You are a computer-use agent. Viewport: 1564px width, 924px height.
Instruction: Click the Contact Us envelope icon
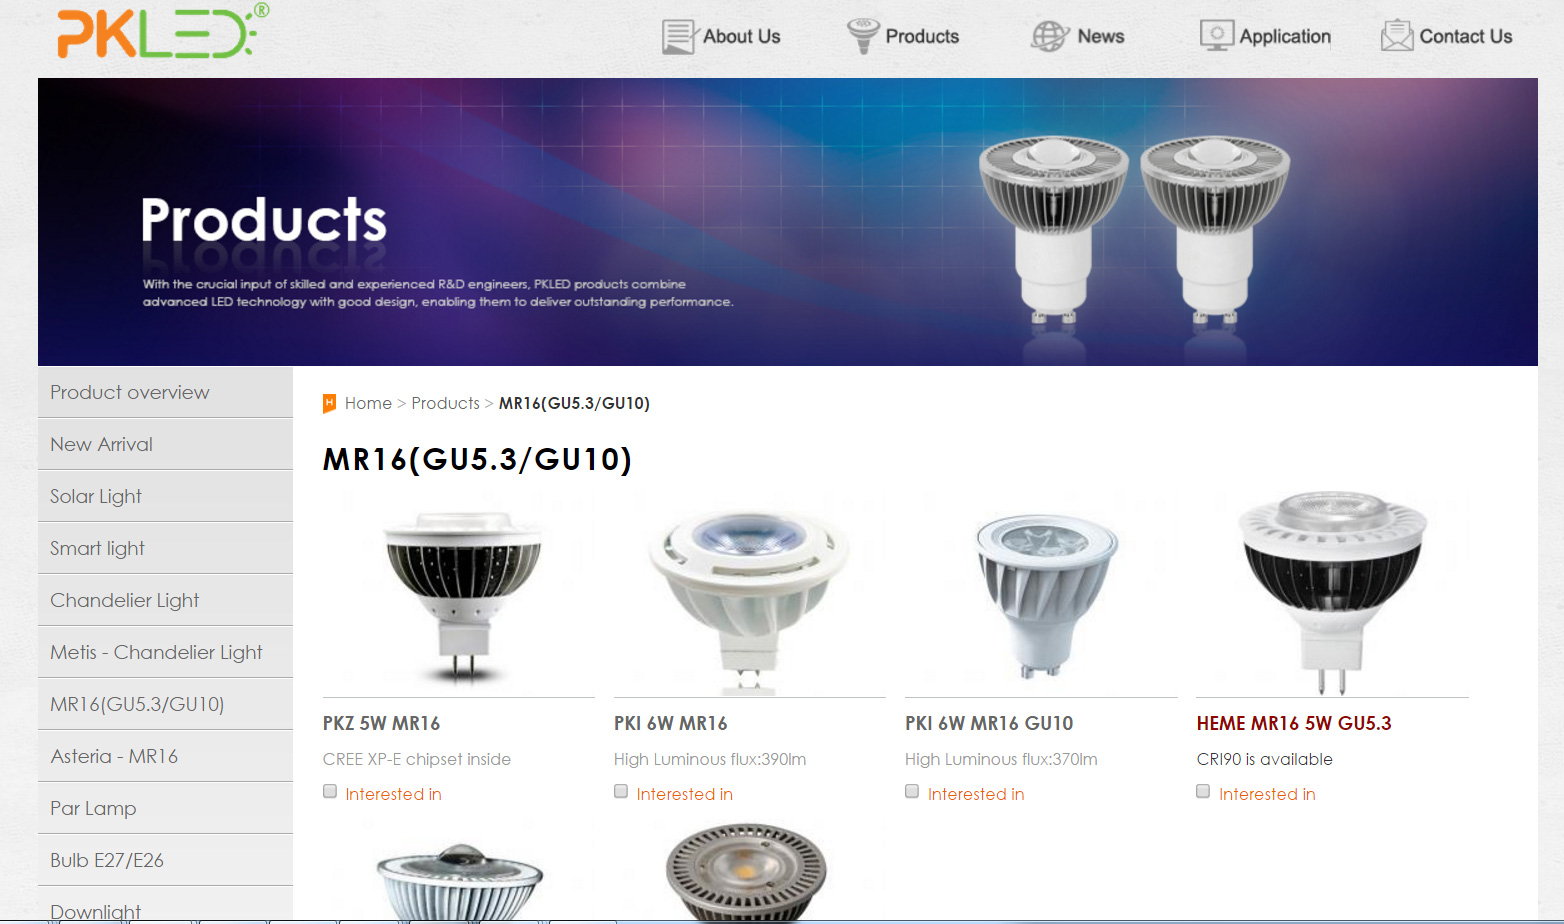pyautogui.click(x=1397, y=36)
